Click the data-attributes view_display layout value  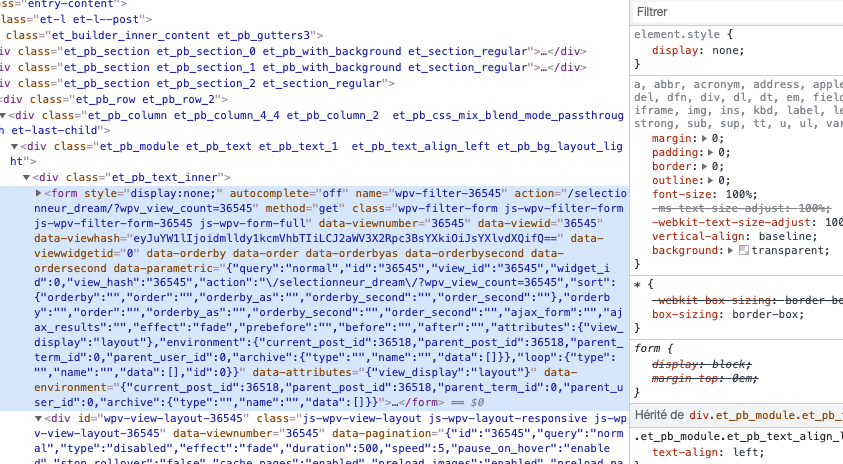(x=447, y=372)
